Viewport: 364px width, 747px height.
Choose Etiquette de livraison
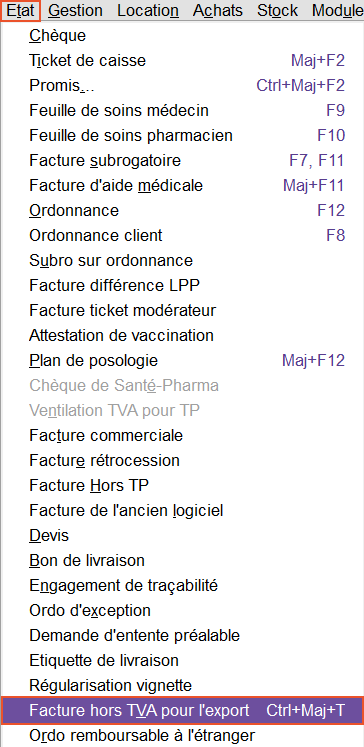tap(182, 661)
